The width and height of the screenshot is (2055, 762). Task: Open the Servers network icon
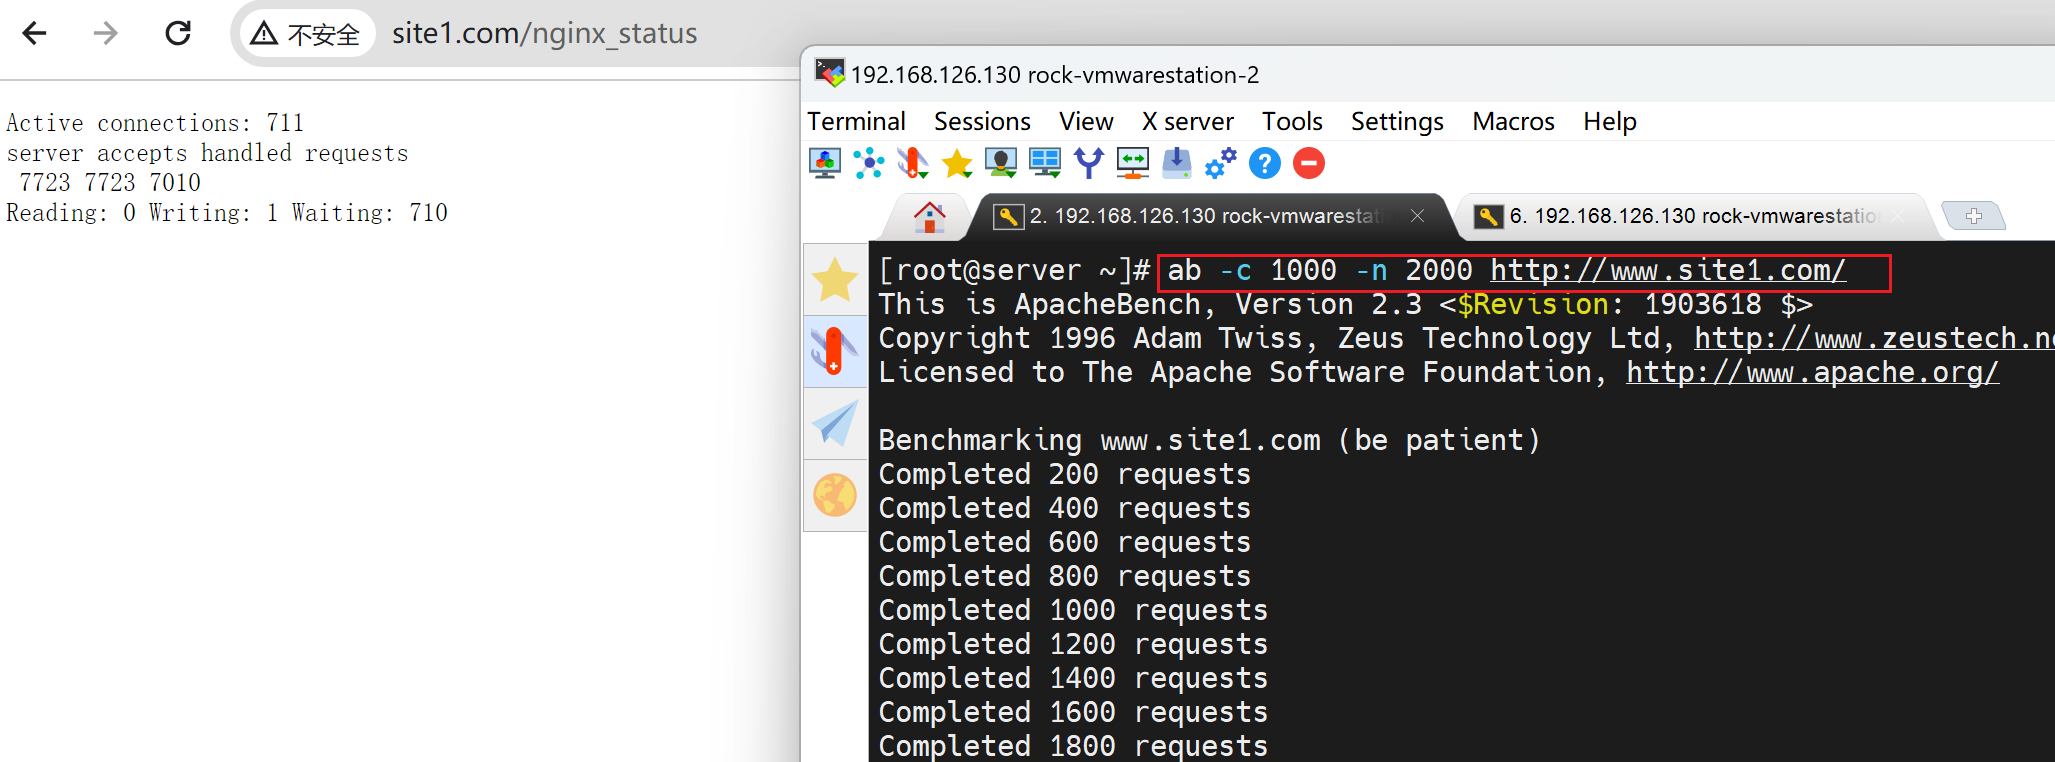tap(868, 163)
